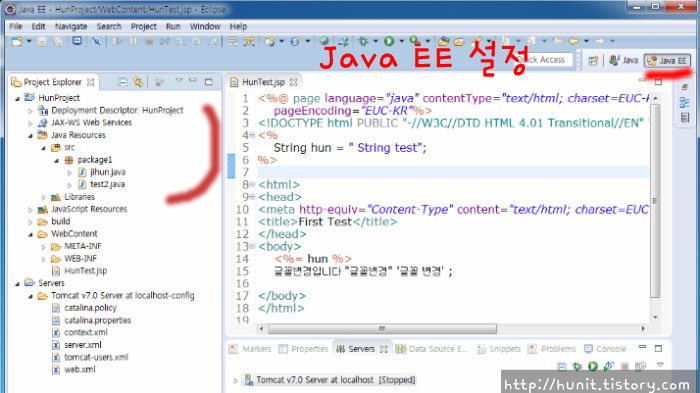The height and width of the screenshot is (393, 700).
Task: Click the Terminate debug icon
Action: click(149, 42)
